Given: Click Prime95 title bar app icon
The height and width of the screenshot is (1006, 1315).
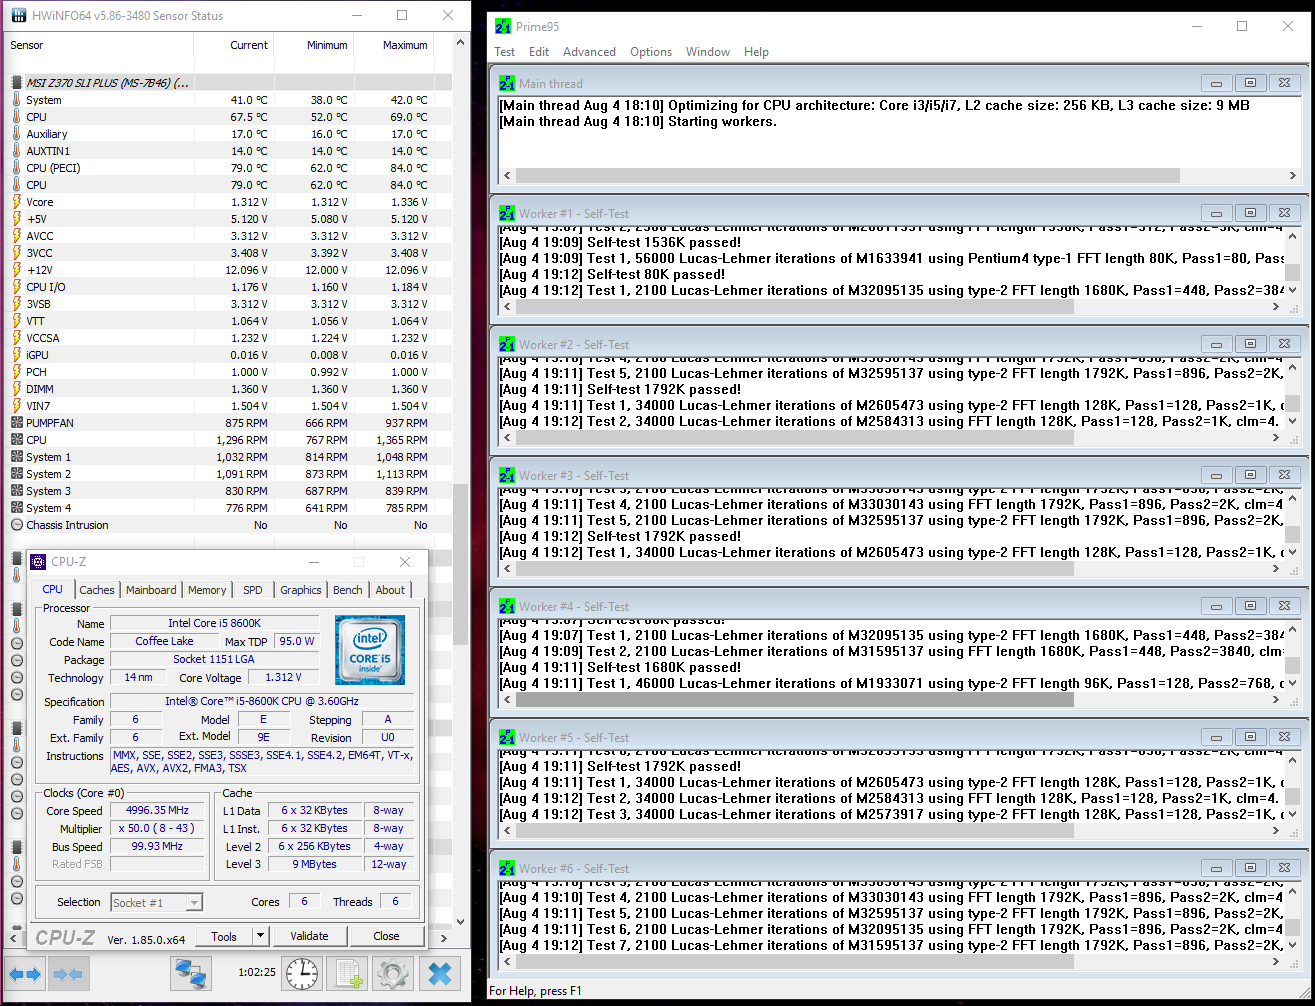Looking at the screenshot, I should tap(503, 27).
